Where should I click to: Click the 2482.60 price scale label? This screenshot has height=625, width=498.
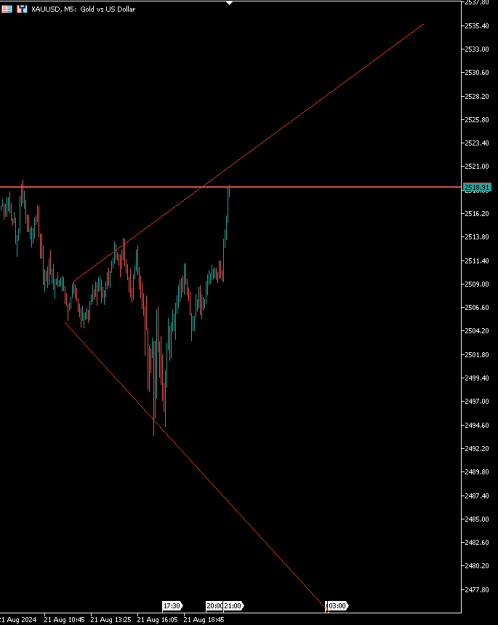click(477, 542)
